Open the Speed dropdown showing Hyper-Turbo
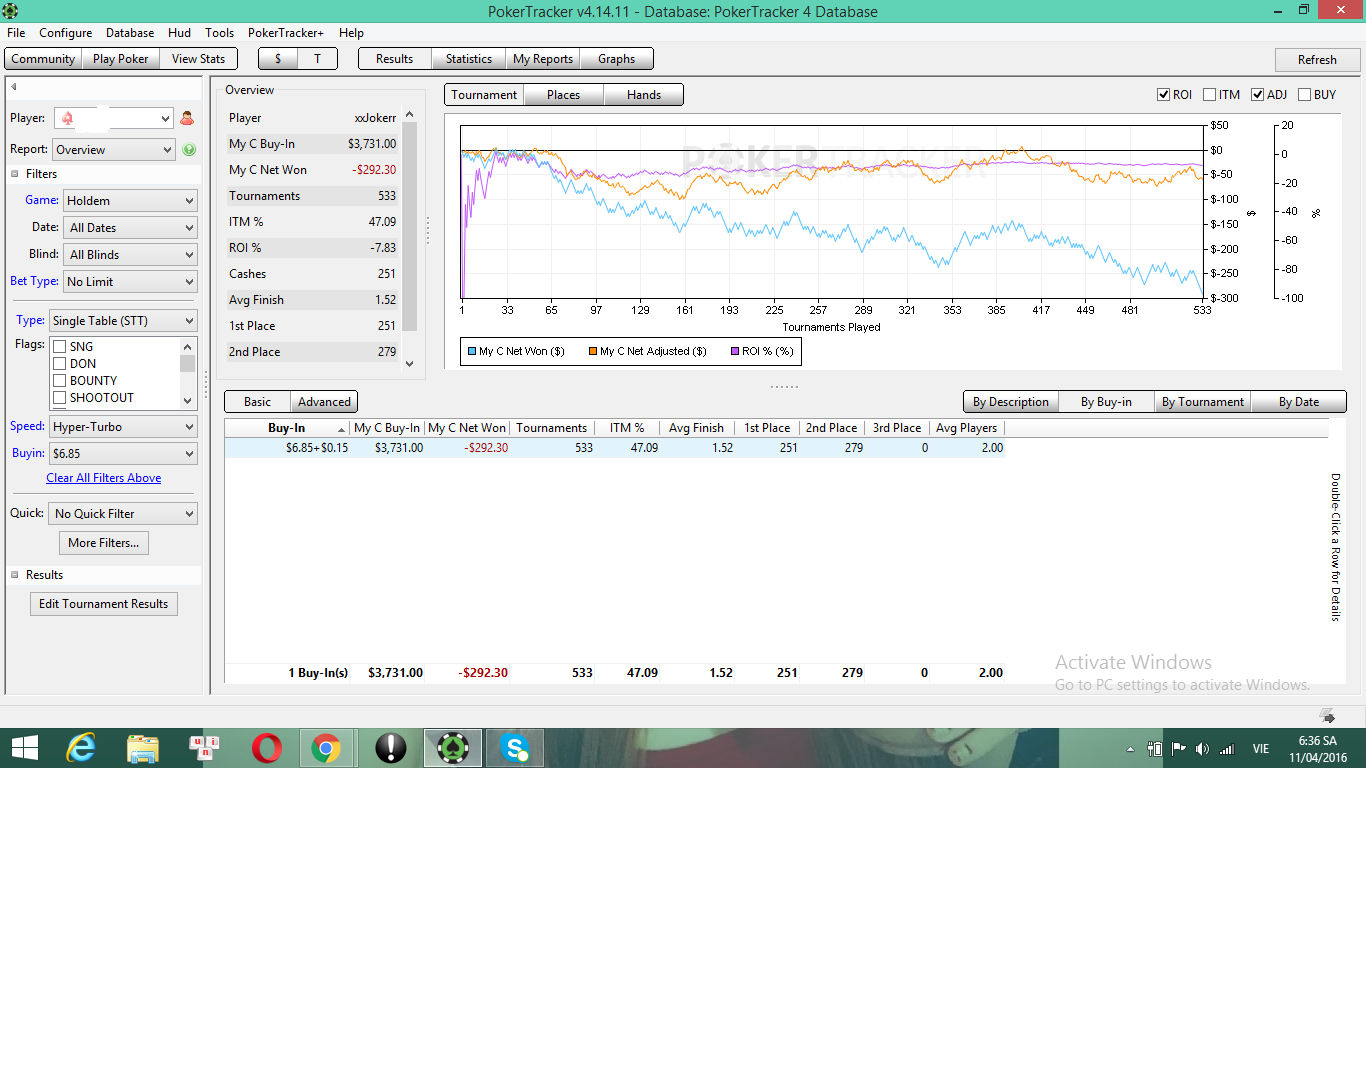 [124, 427]
